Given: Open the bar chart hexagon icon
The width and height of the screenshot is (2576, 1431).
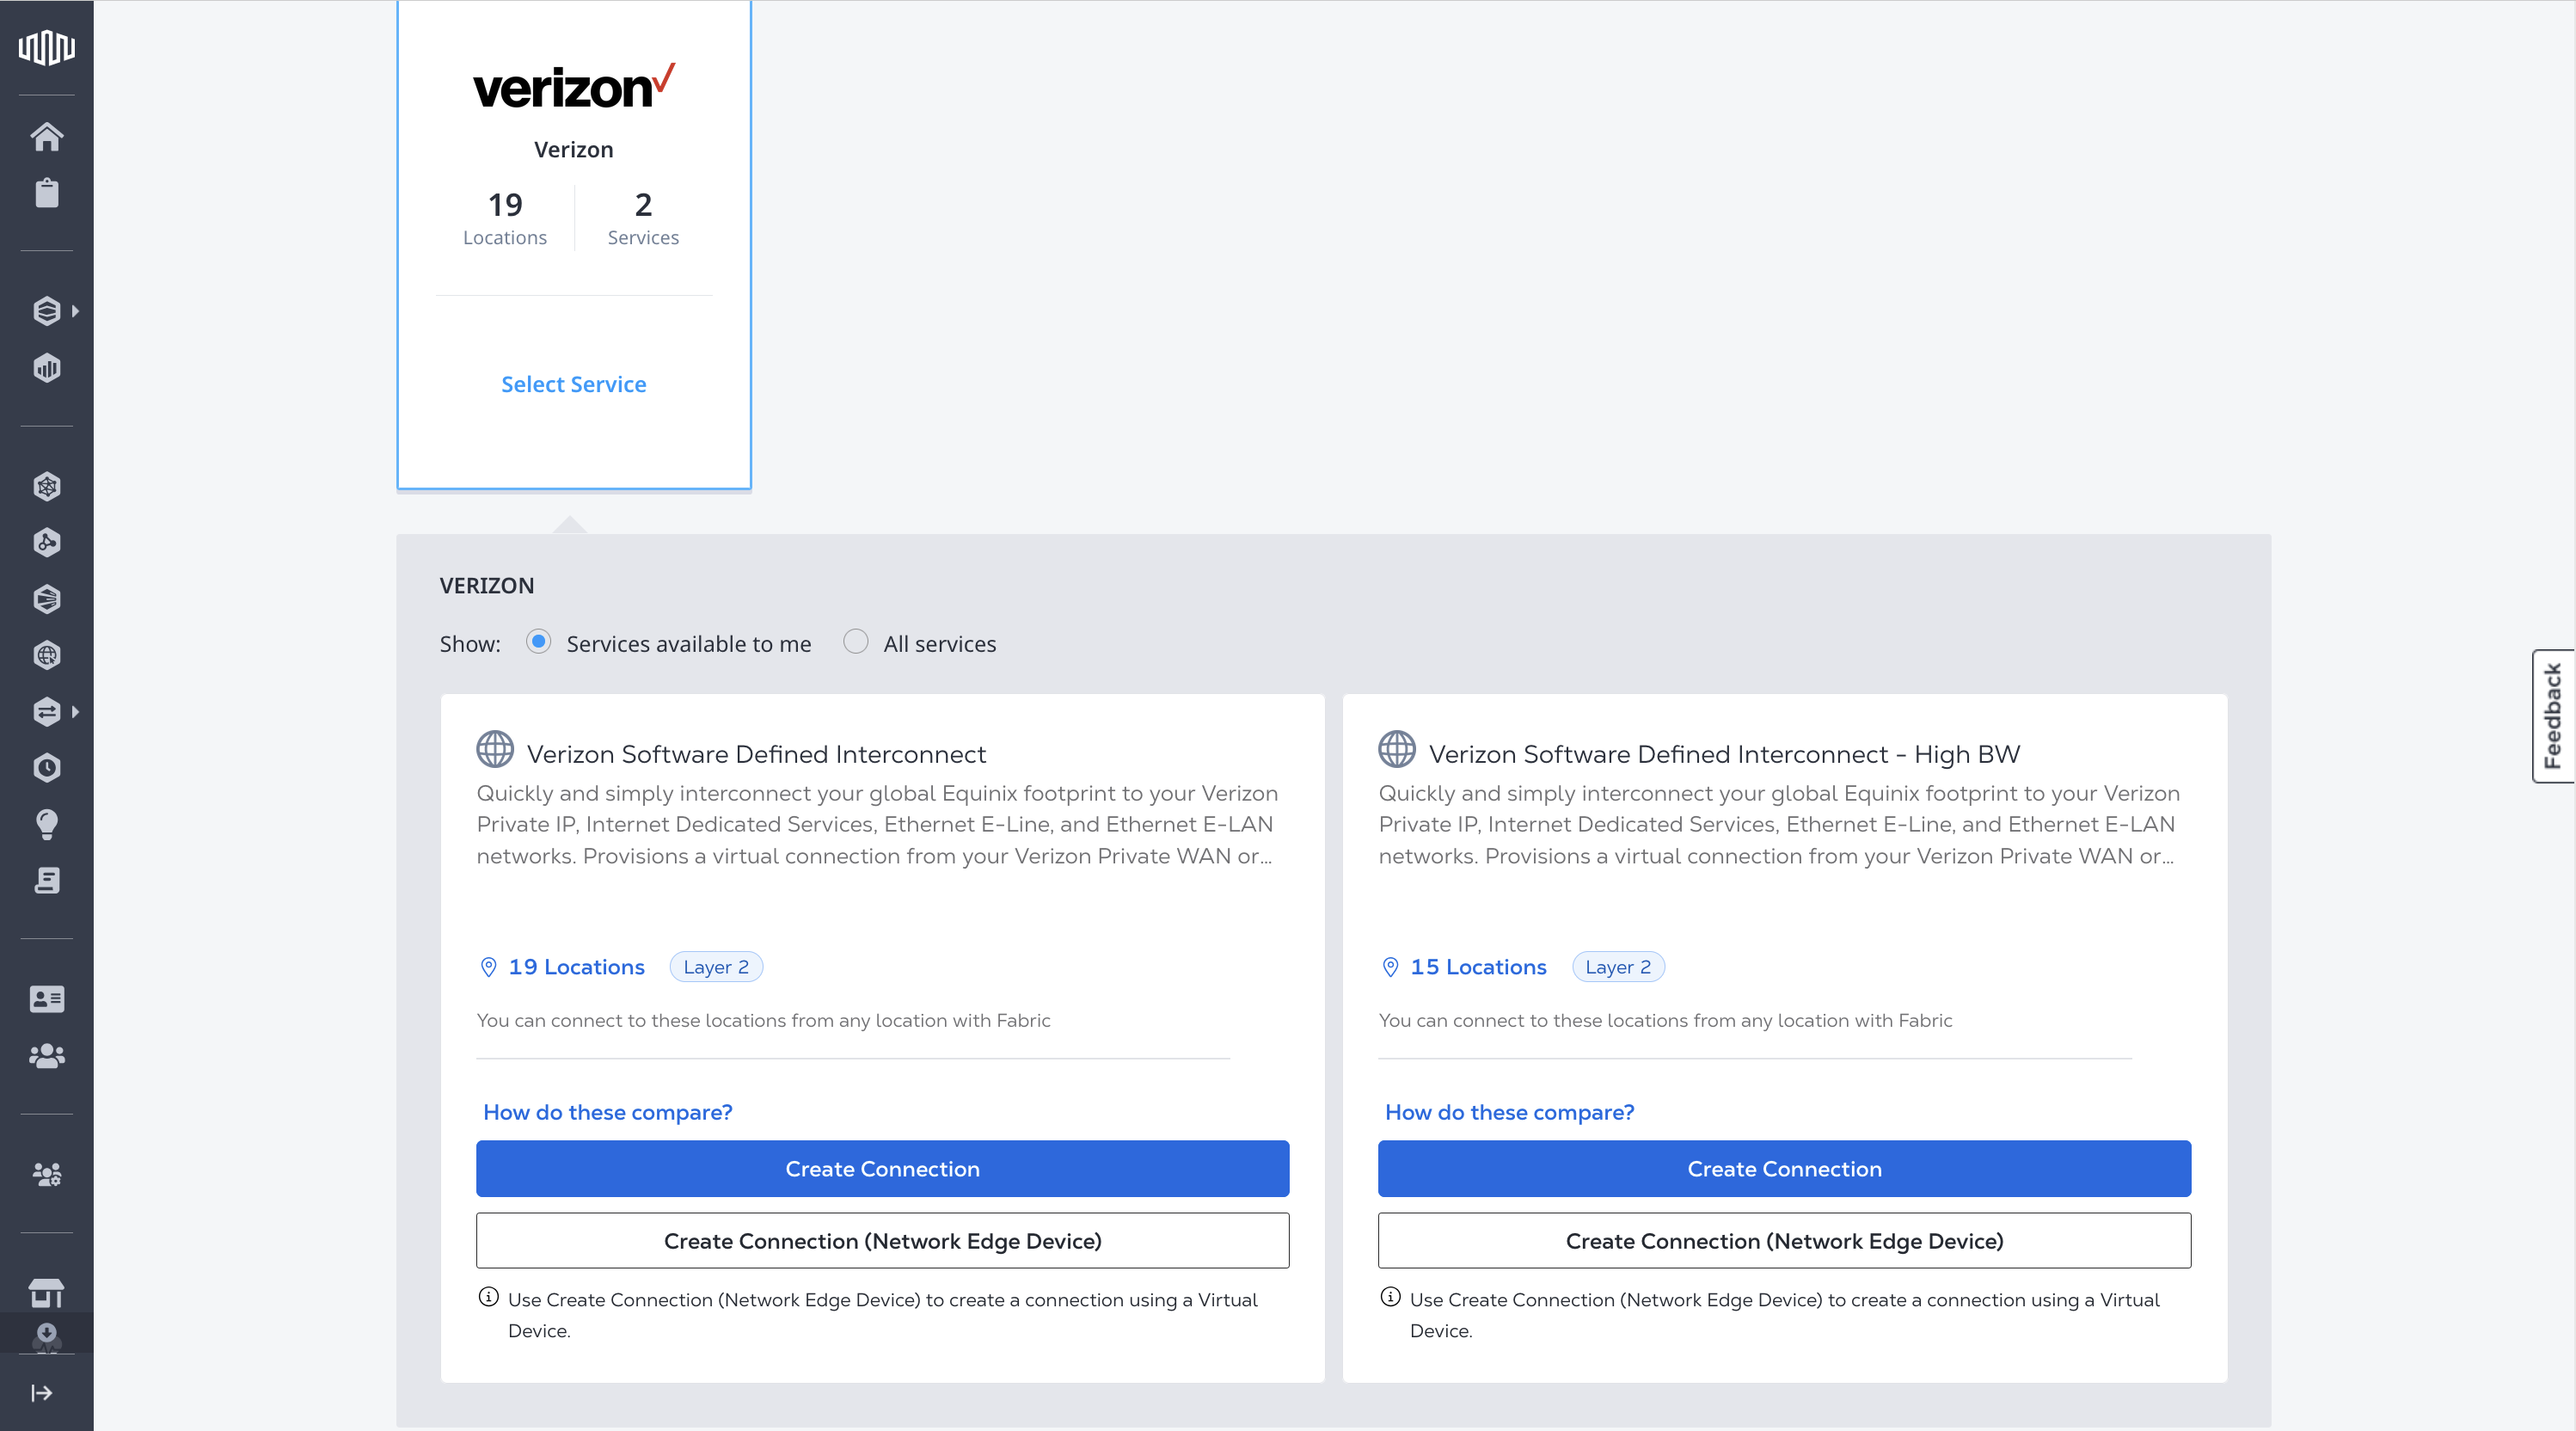Looking at the screenshot, I should coord(46,368).
